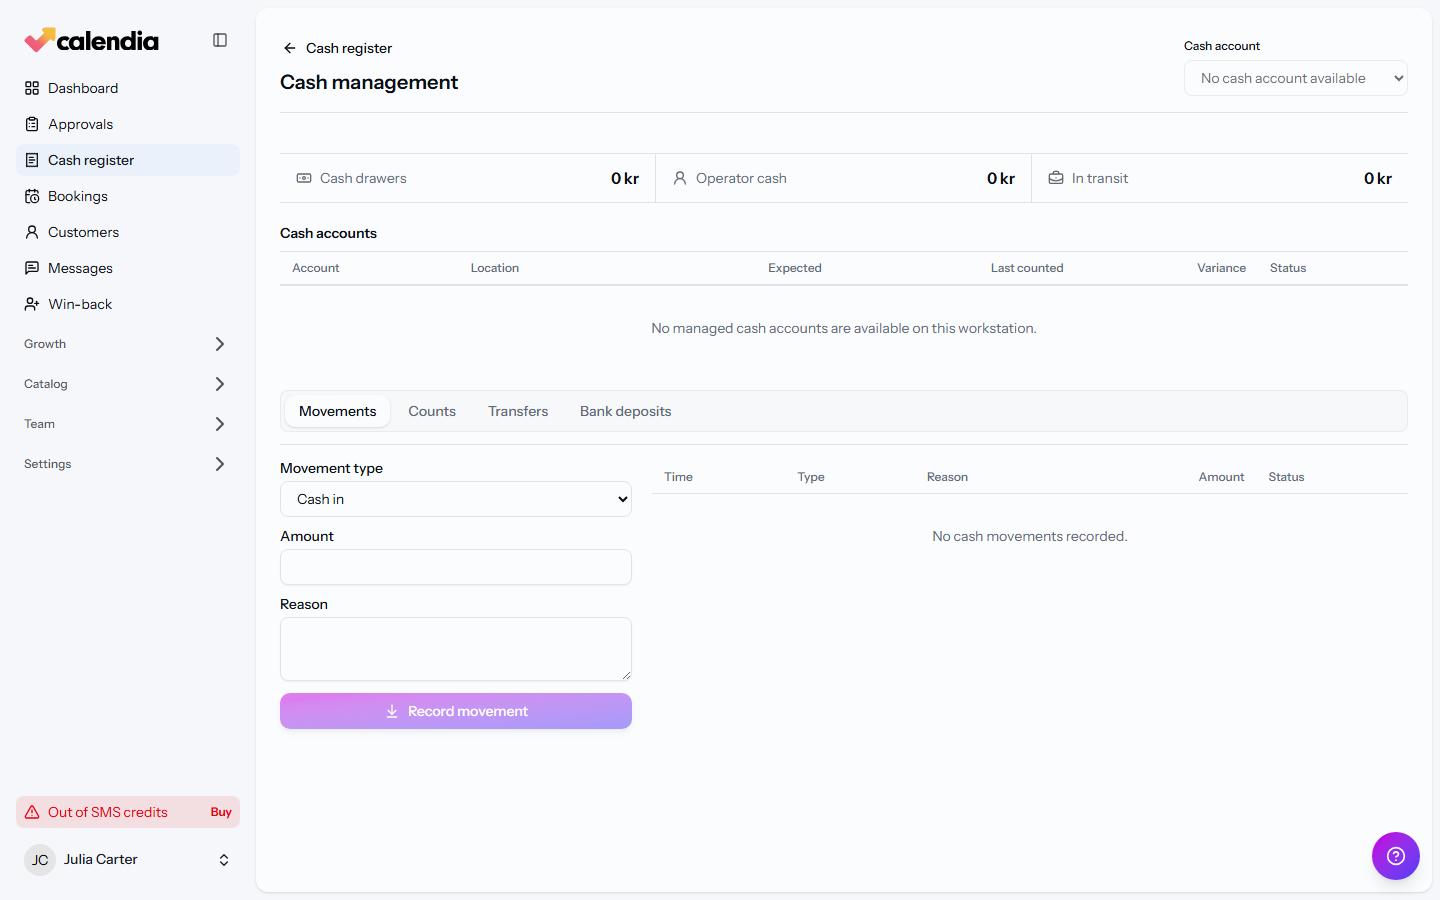Viewport: 1440px width, 900px height.
Task: Expand the Growth section
Action: 128,344
